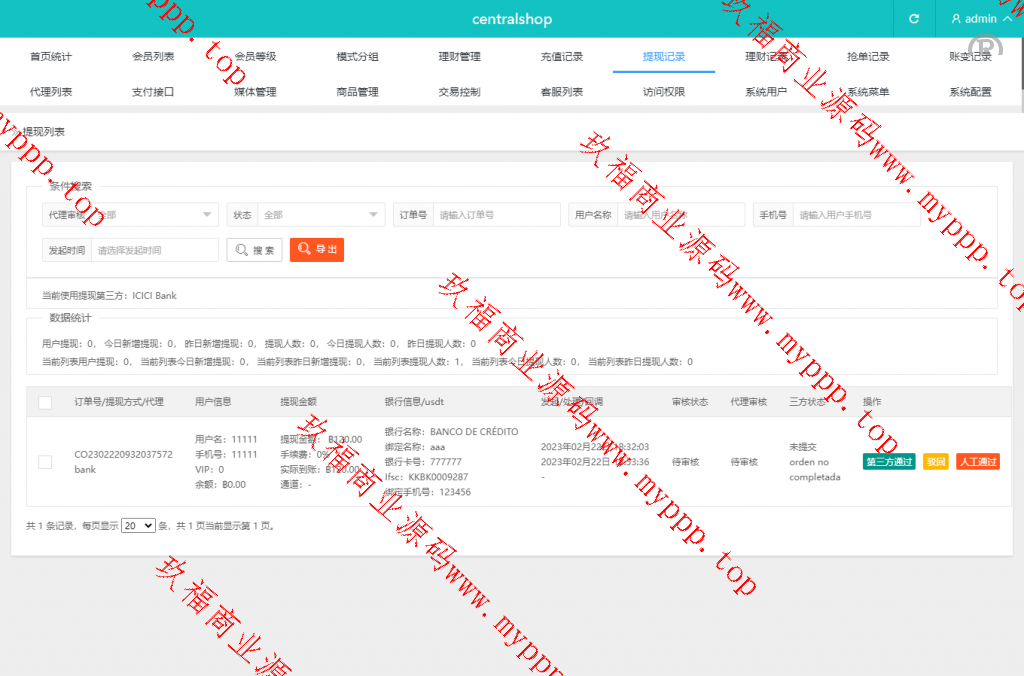Switch to the 充值记录 tab
1024x676 pixels.
(562, 57)
